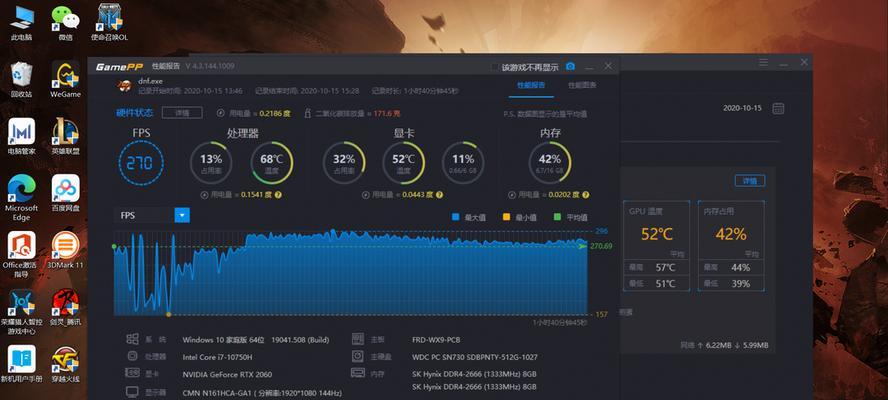
Task: Click the motherboard icon beside FRD-WX9-PCB
Action: pyautogui.click(x=357, y=339)
